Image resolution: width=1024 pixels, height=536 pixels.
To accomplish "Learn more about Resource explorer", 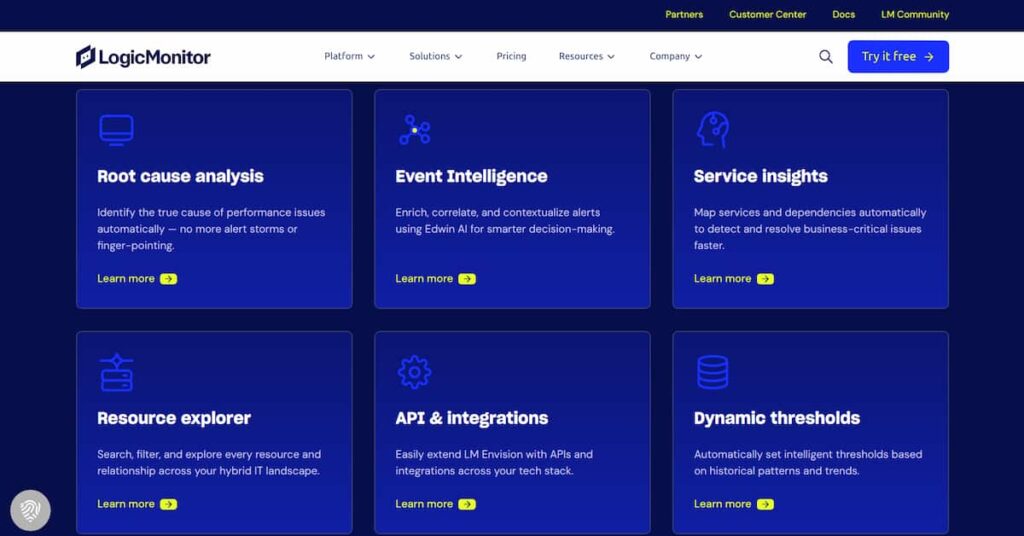I will [137, 504].
